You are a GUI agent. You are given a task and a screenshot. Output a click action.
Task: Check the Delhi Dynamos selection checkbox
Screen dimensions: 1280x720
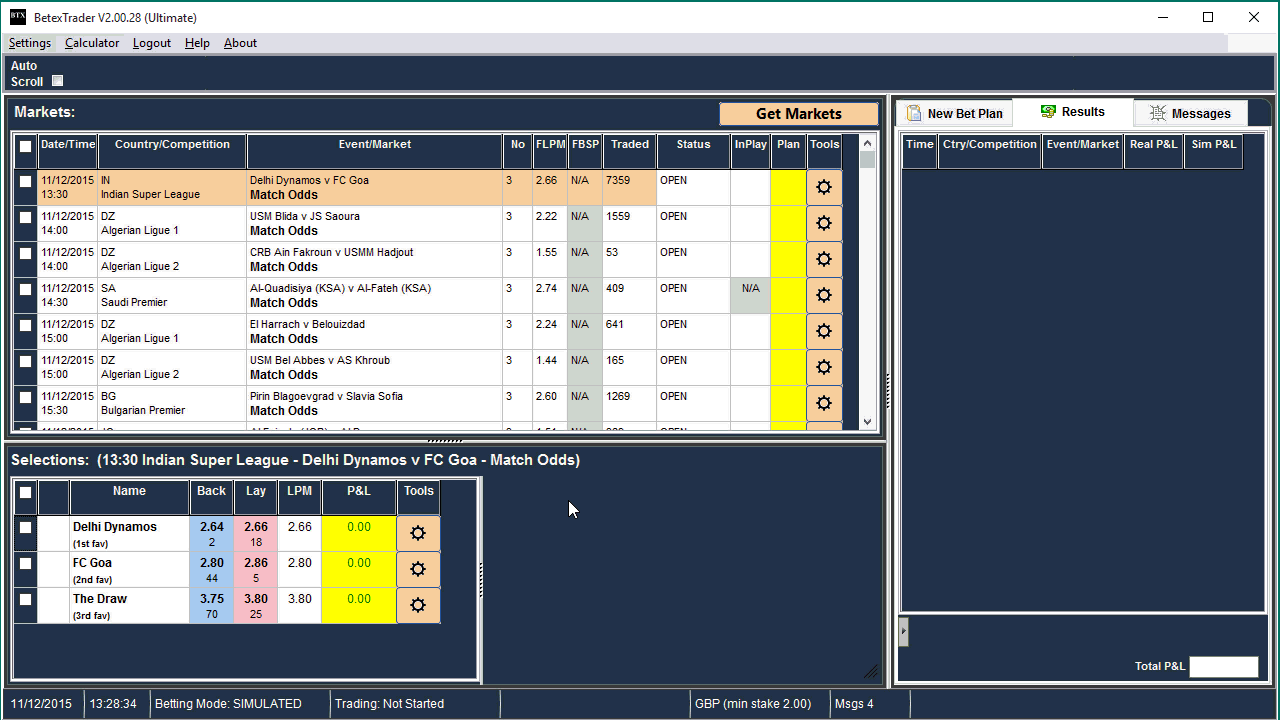[26, 528]
